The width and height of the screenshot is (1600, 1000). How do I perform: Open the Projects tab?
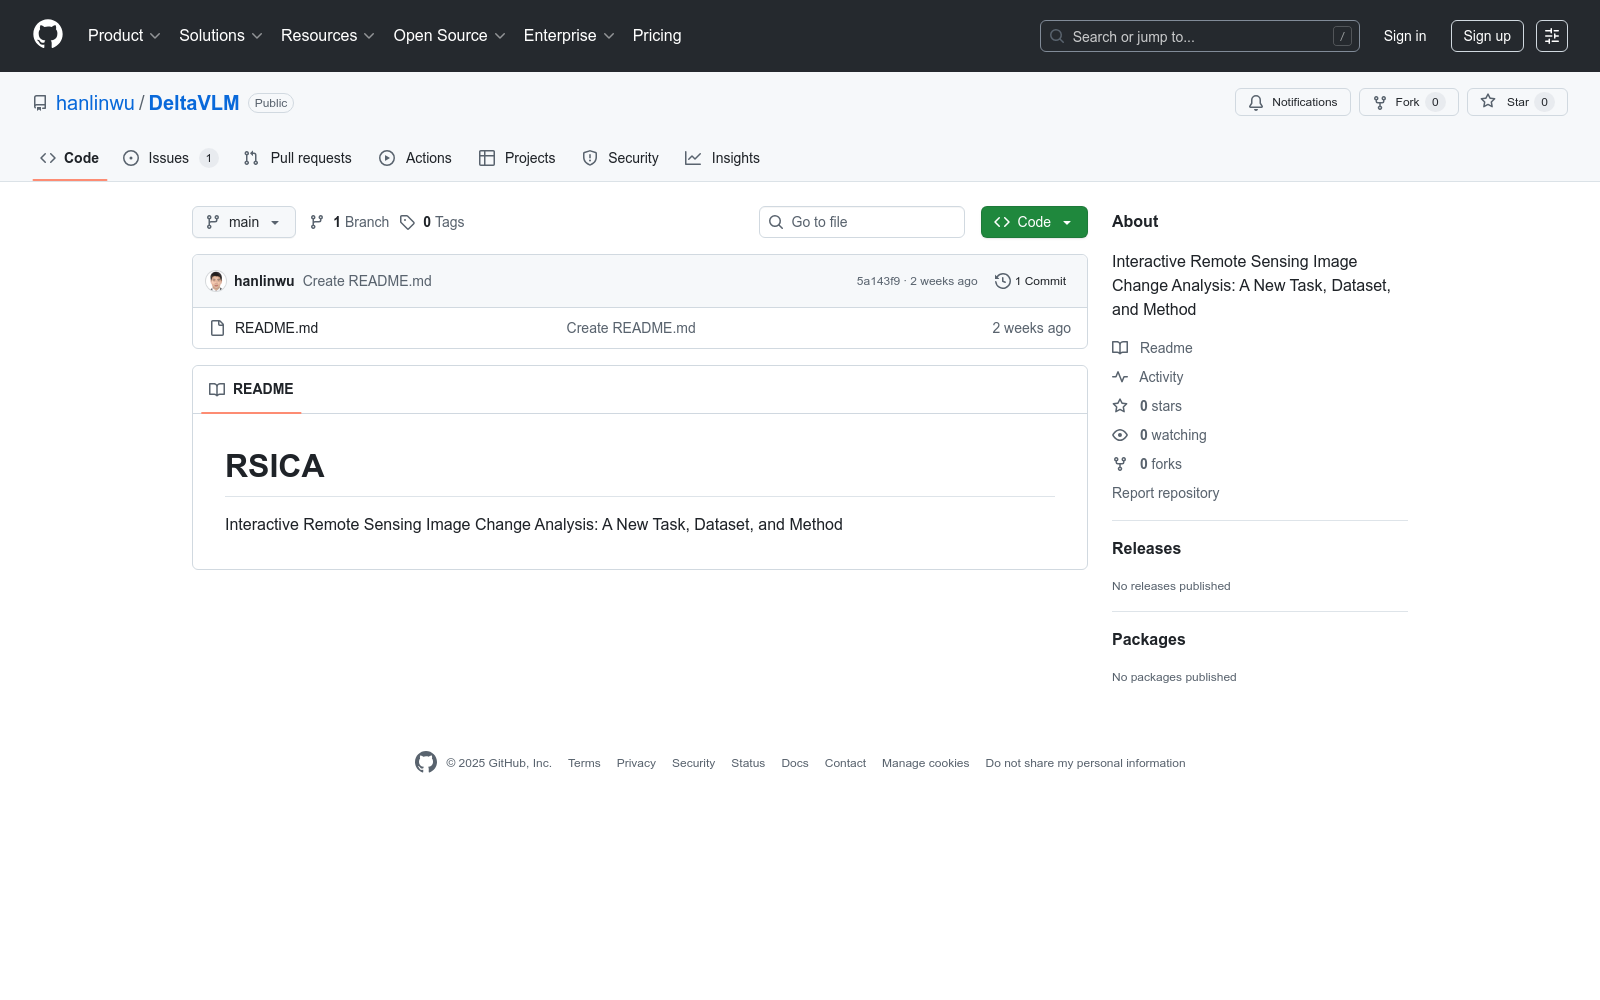(517, 158)
